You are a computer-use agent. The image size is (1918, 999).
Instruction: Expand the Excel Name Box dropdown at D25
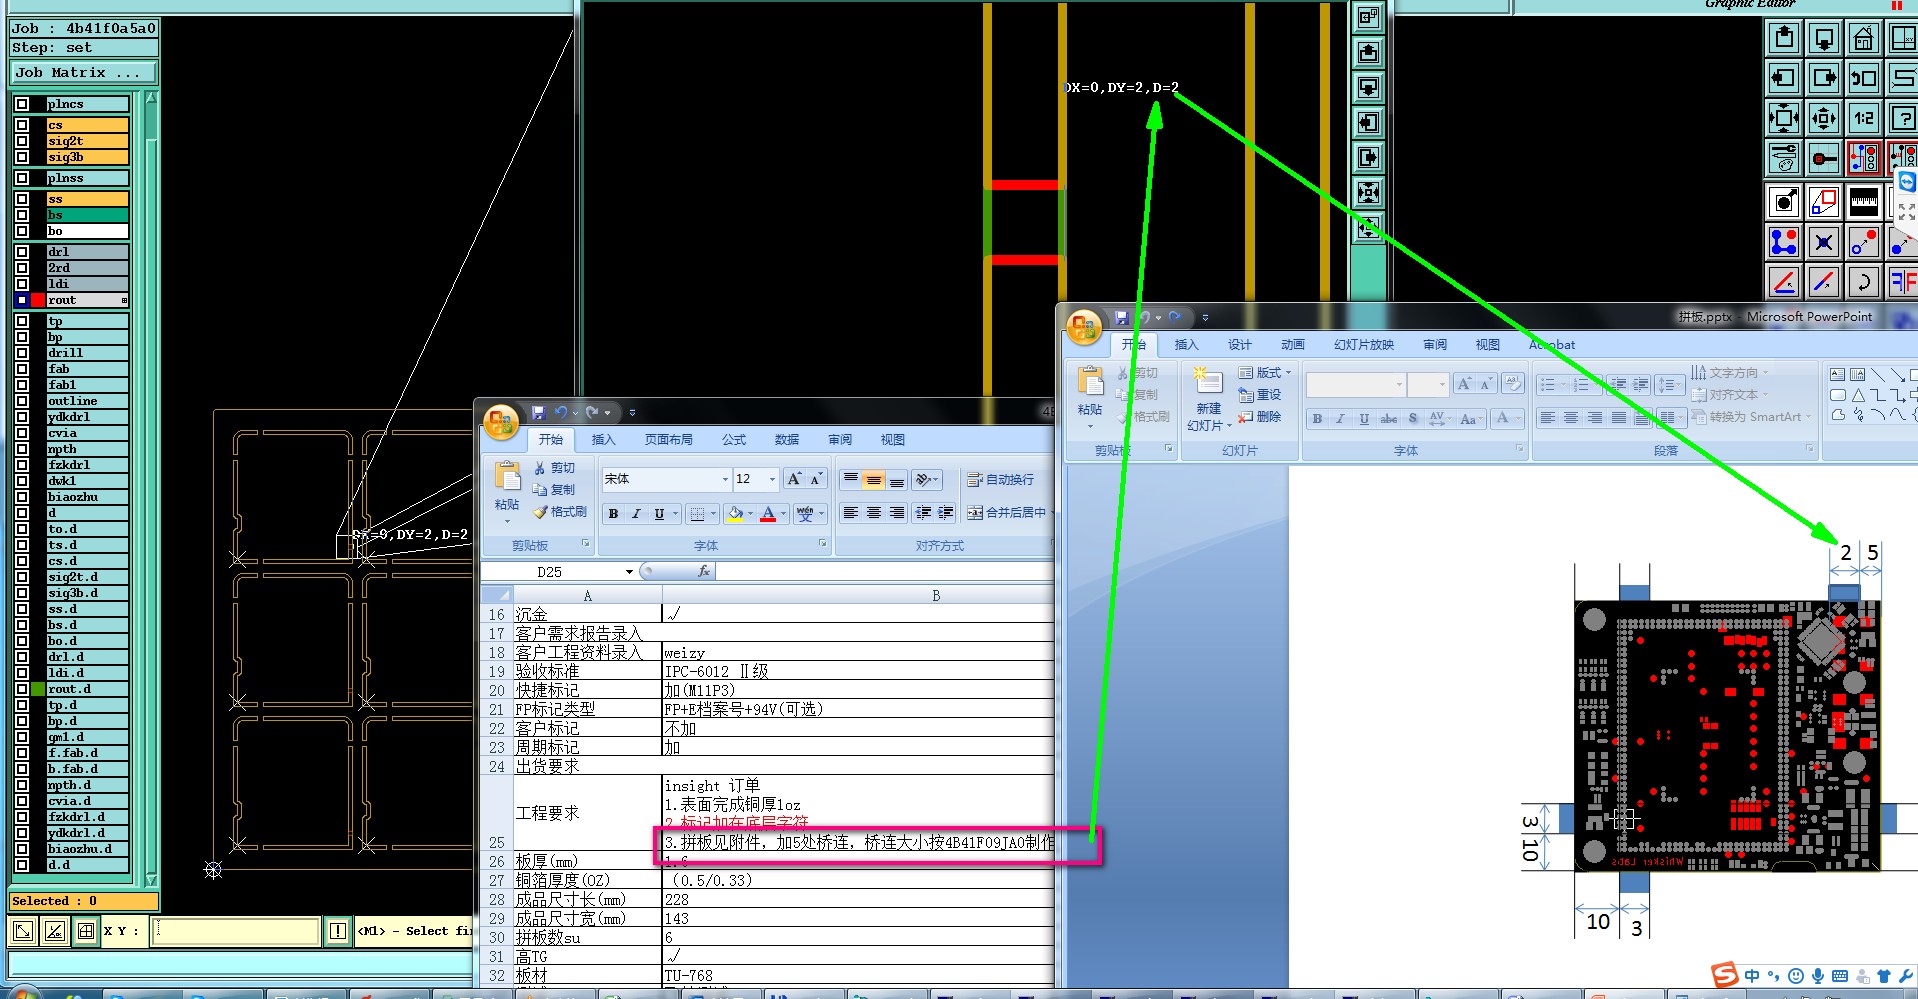[629, 572]
